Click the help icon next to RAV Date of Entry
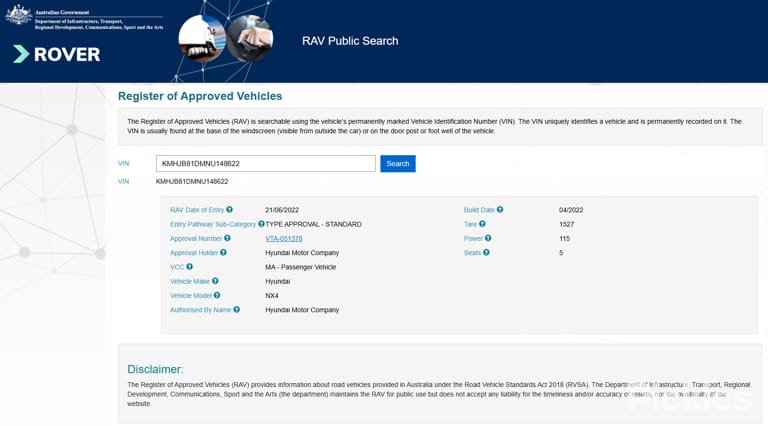The image size is (768, 426). click(x=229, y=210)
